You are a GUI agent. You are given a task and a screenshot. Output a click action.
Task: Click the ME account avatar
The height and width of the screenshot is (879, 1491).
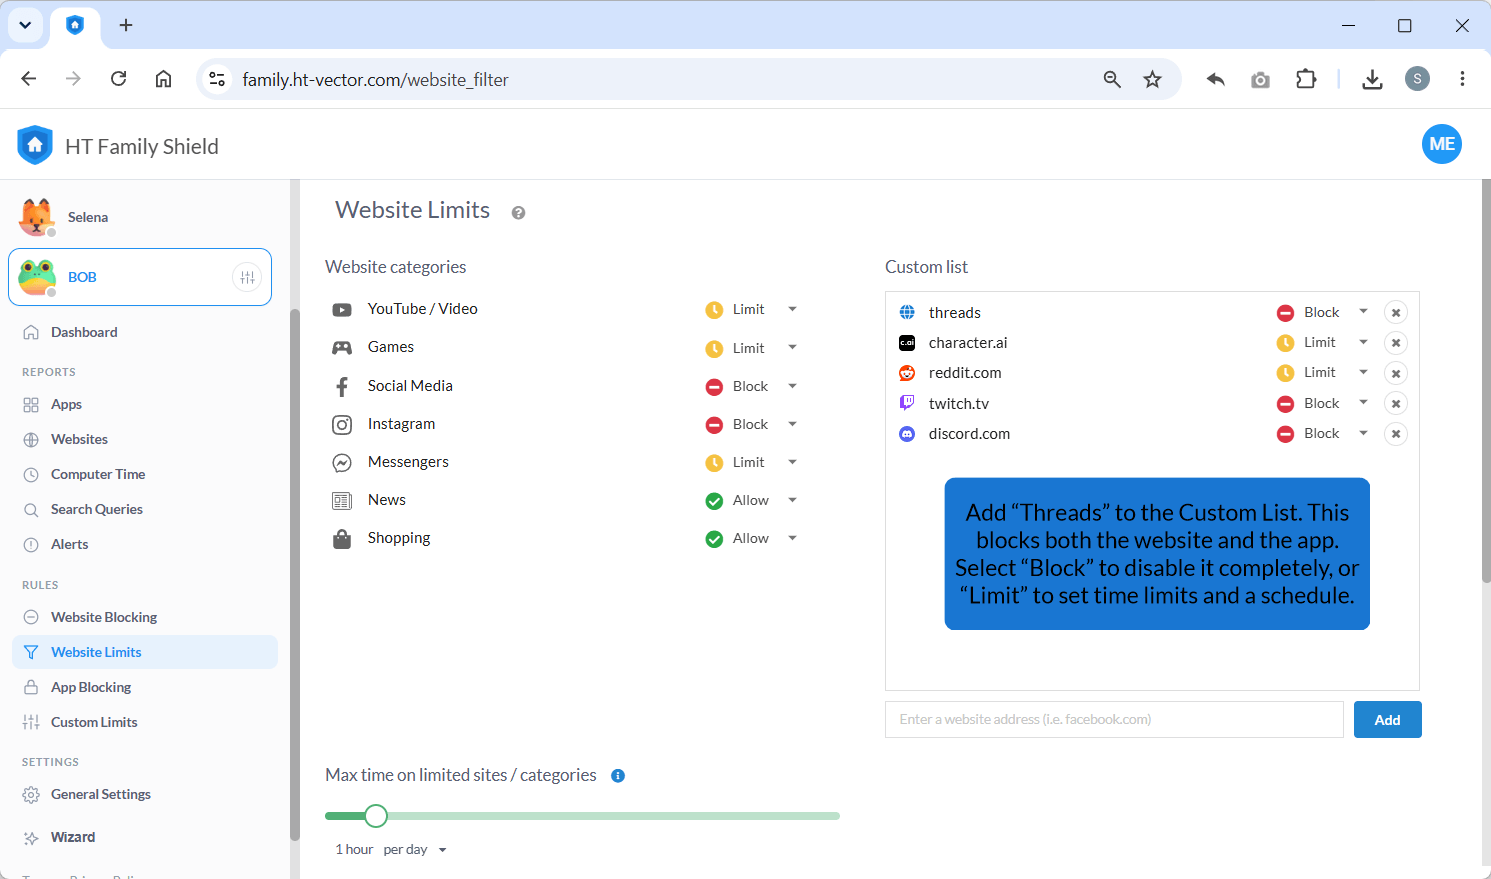[x=1442, y=144]
